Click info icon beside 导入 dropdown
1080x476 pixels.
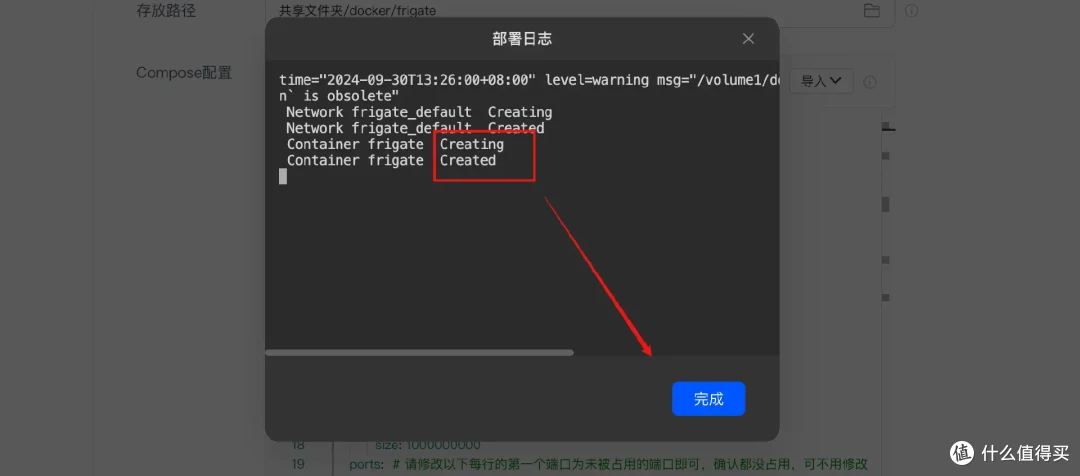click(870, 82)
